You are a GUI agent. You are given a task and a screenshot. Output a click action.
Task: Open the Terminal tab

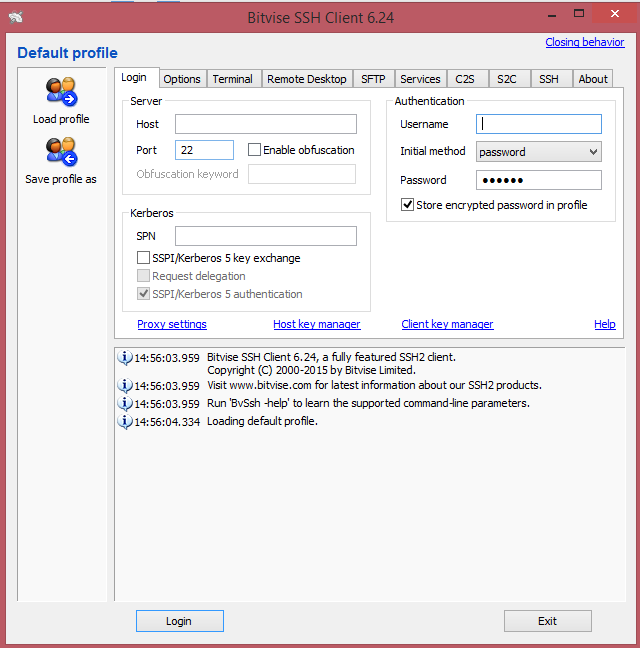click(233, 79)
